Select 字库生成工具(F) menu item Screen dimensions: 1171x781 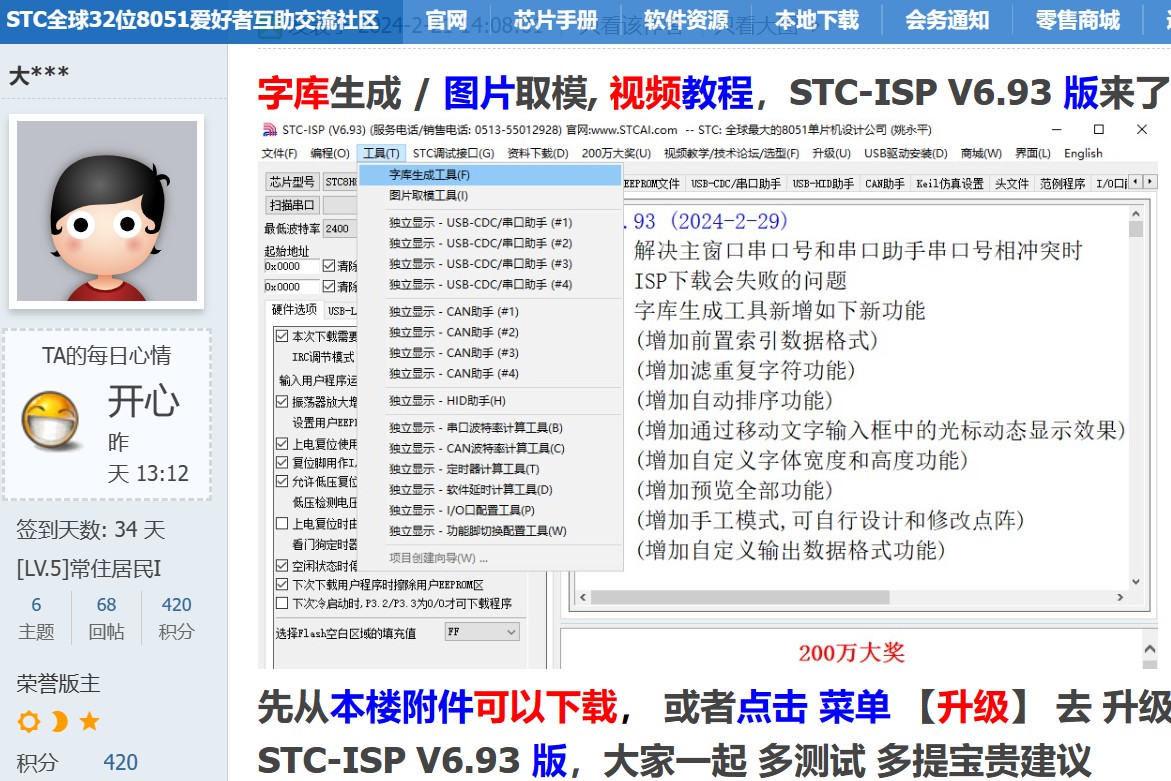(490, 175)
